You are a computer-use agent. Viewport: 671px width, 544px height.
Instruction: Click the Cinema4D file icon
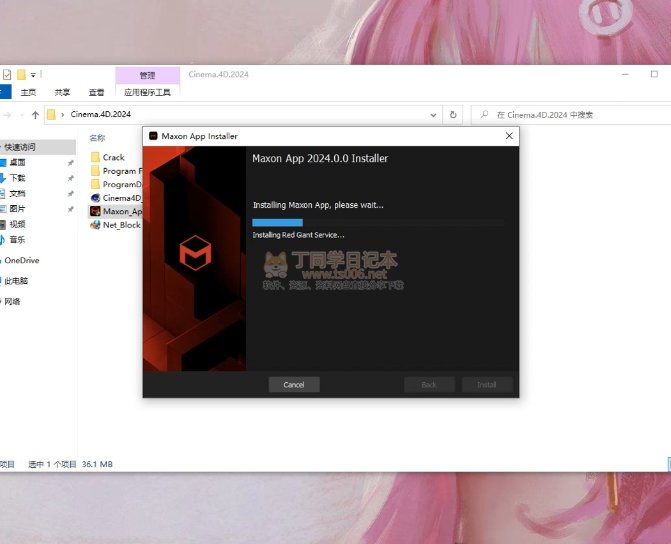pos(95,198)
